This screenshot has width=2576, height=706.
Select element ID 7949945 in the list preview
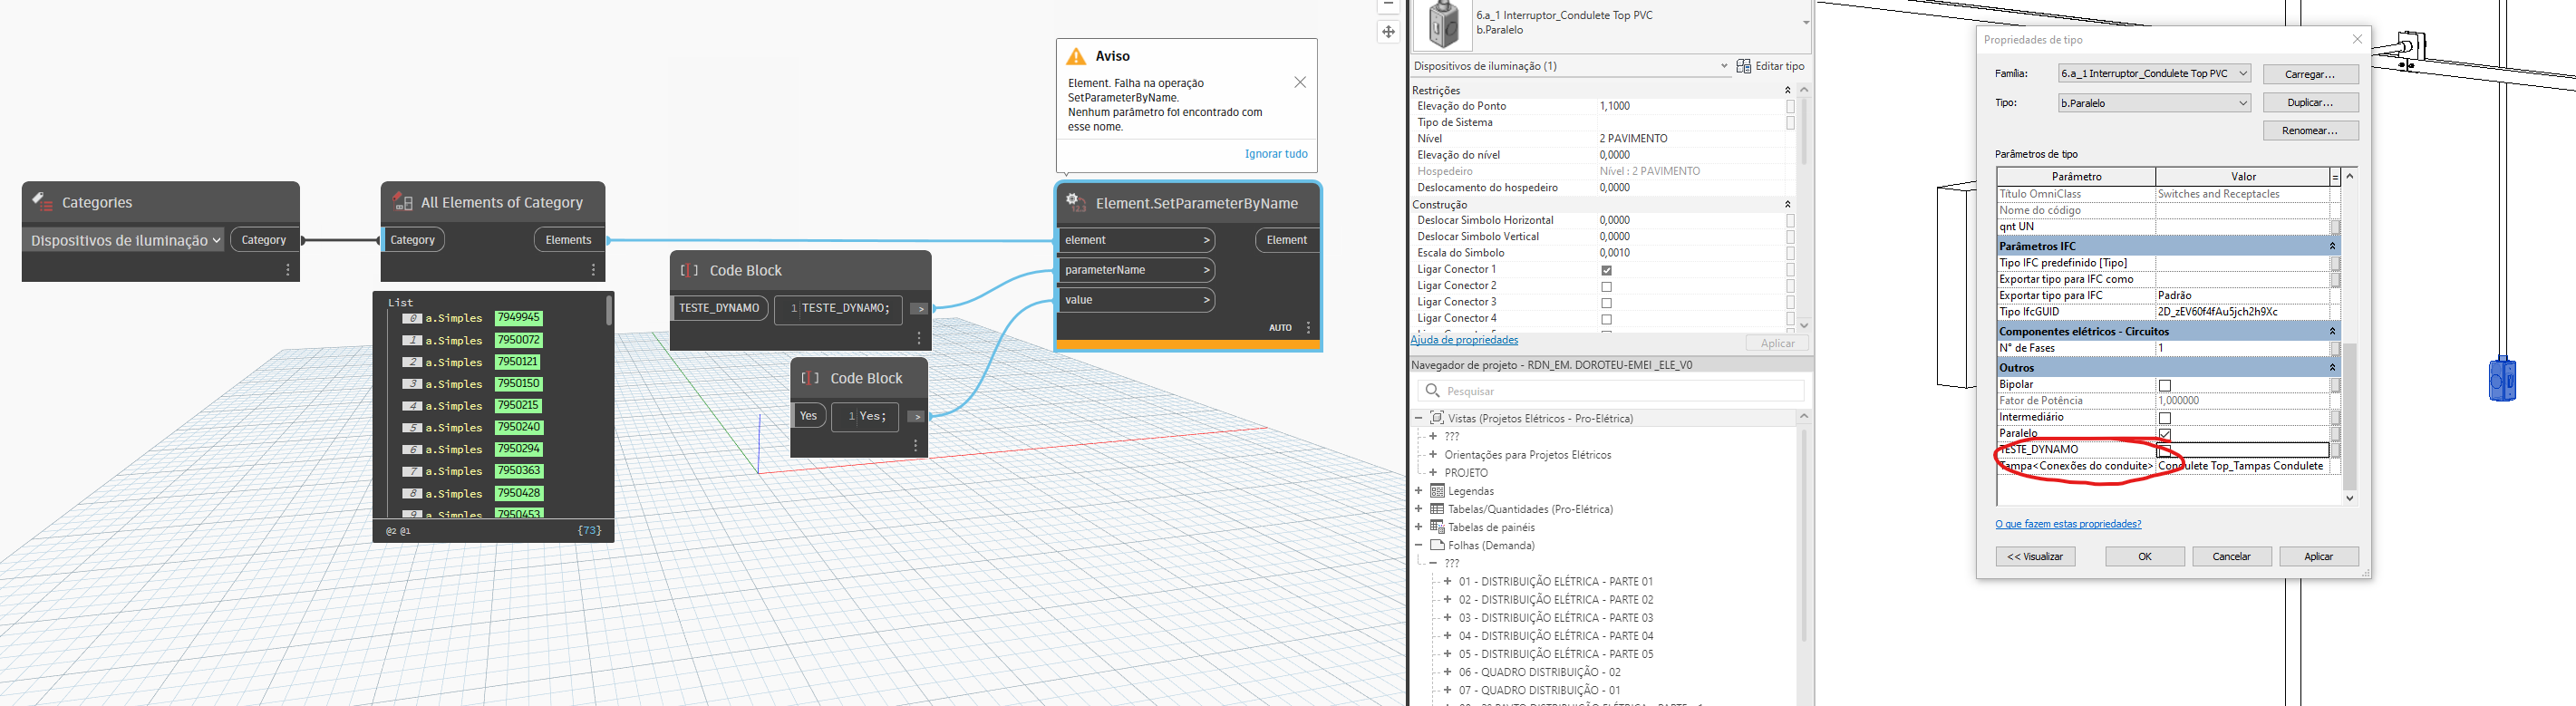(x=519, y=318)
